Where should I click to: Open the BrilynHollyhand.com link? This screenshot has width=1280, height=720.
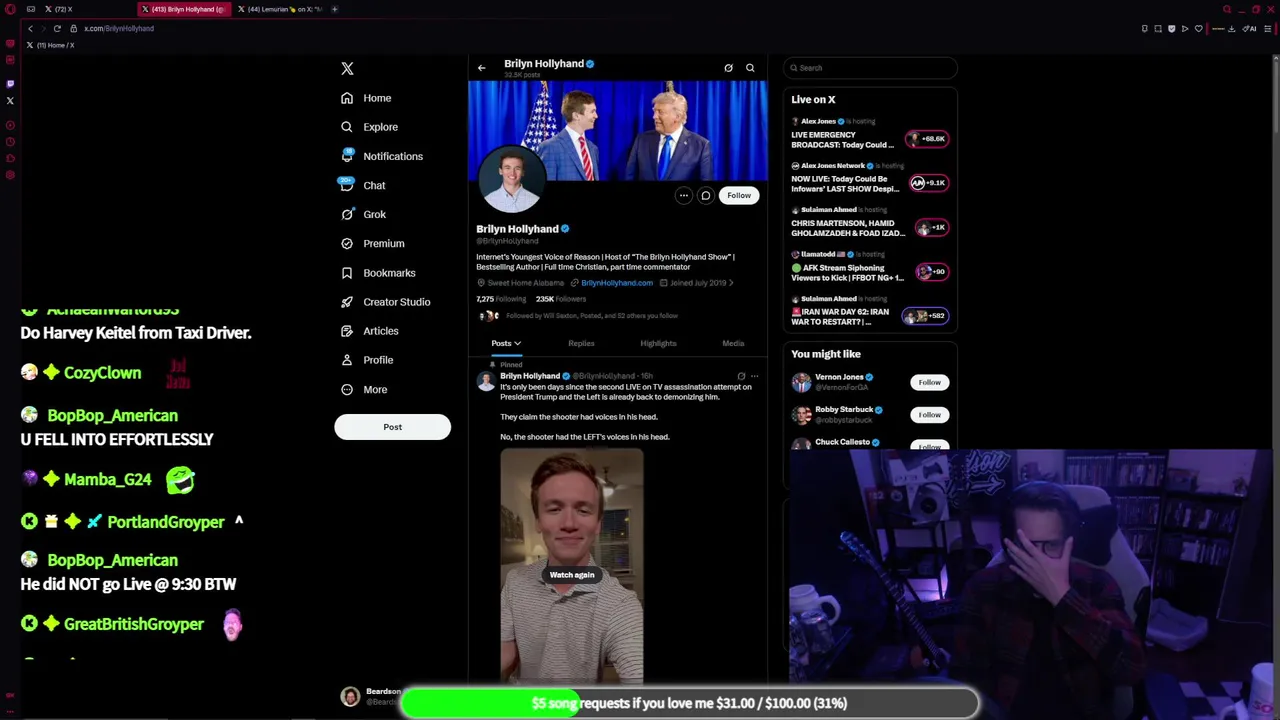[616, 283]
